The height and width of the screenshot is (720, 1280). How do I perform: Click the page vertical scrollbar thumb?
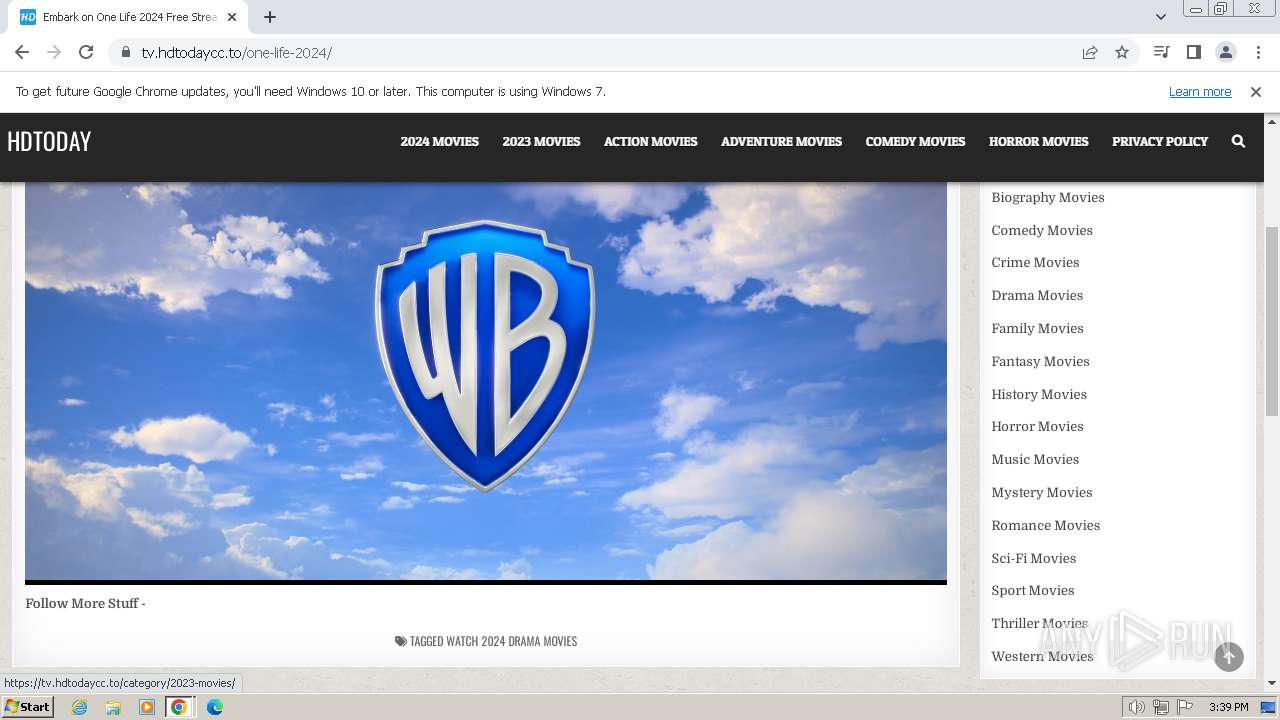click(x=1272, y=320)
